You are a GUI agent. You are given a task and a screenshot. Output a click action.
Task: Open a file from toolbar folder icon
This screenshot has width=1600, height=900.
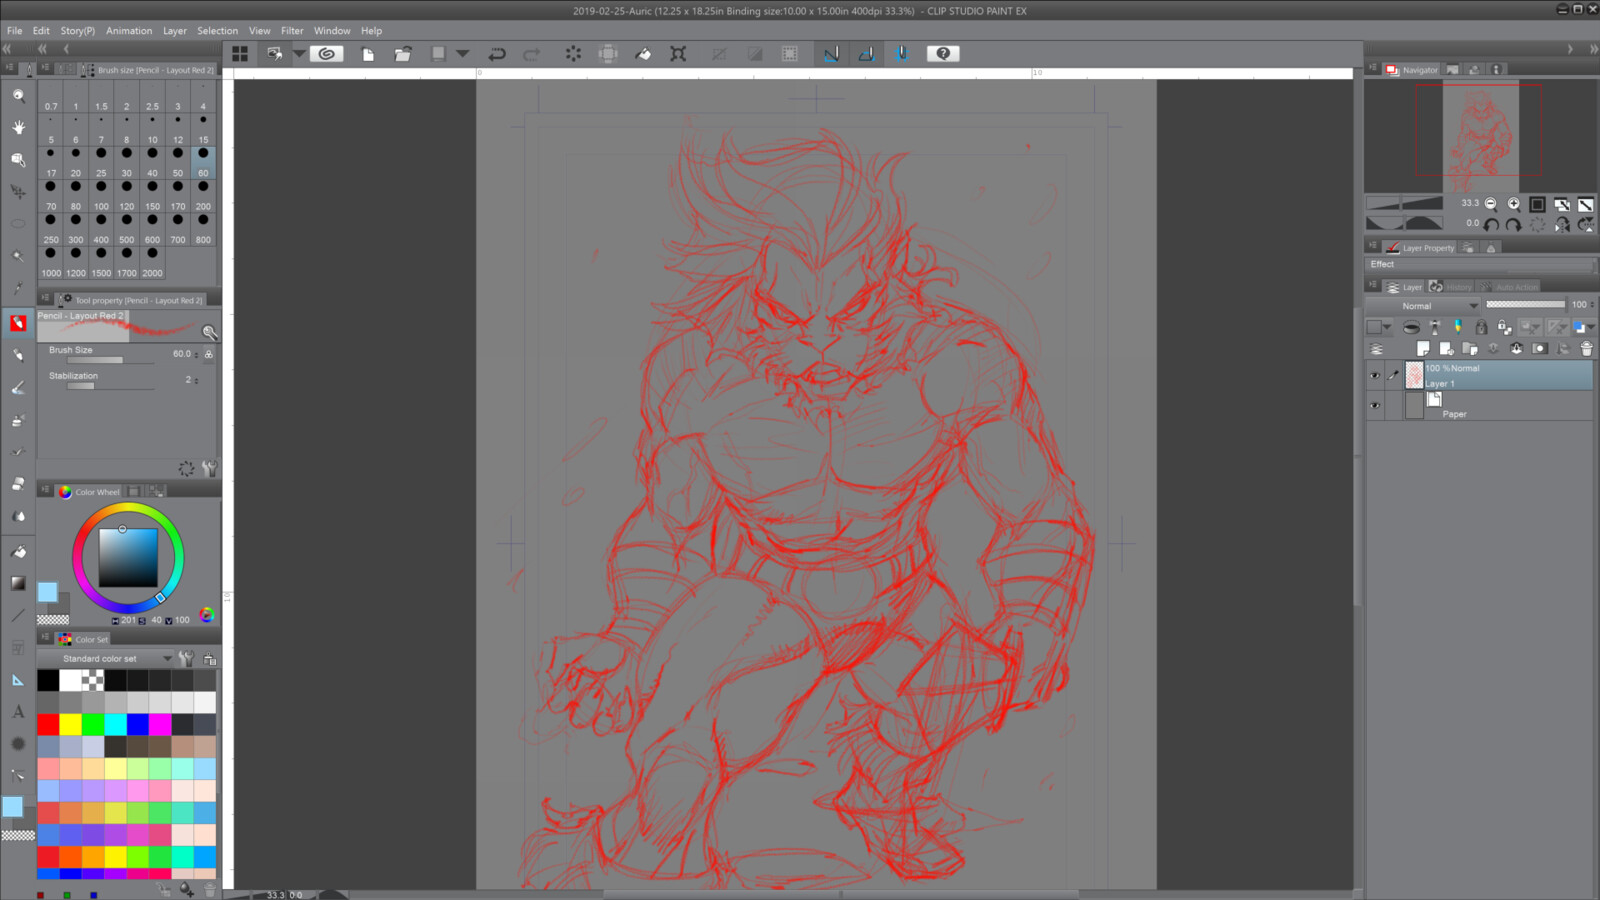tap(402, 54)
